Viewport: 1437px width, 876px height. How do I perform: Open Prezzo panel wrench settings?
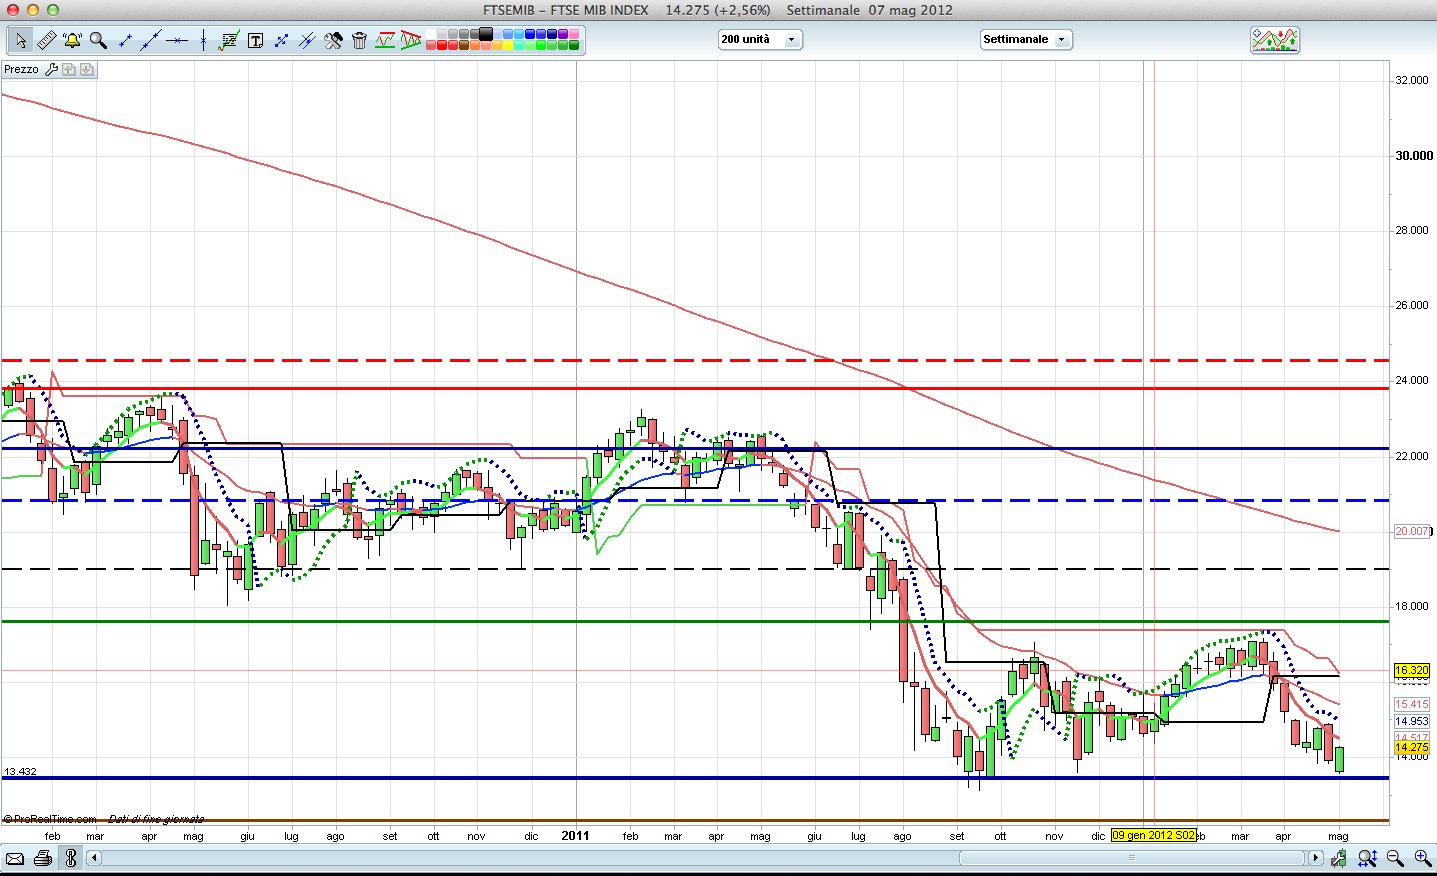[51, 69]
